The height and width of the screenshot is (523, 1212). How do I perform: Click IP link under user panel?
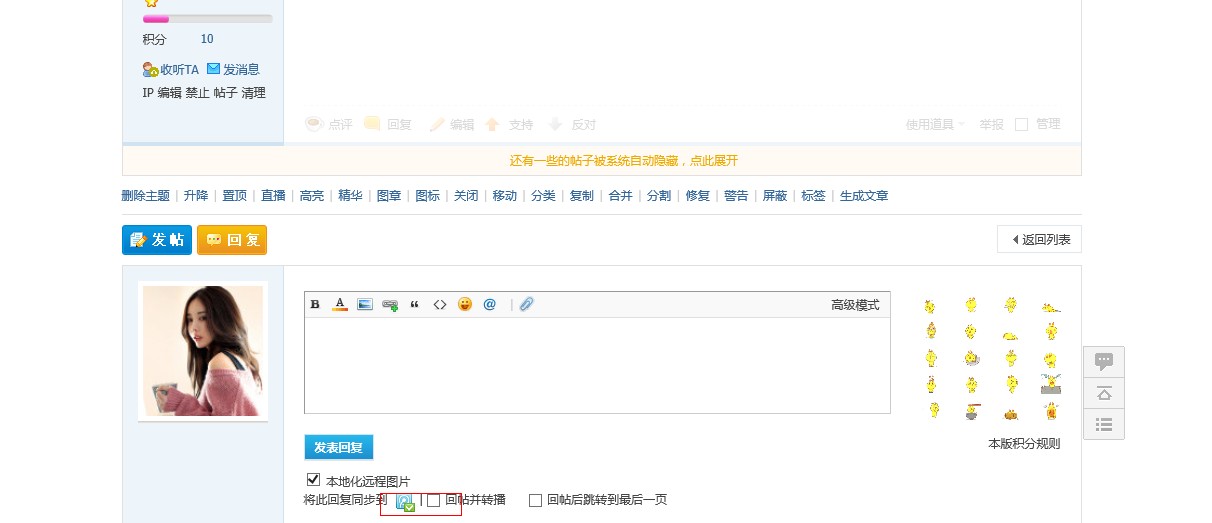[x=148, y=93]
